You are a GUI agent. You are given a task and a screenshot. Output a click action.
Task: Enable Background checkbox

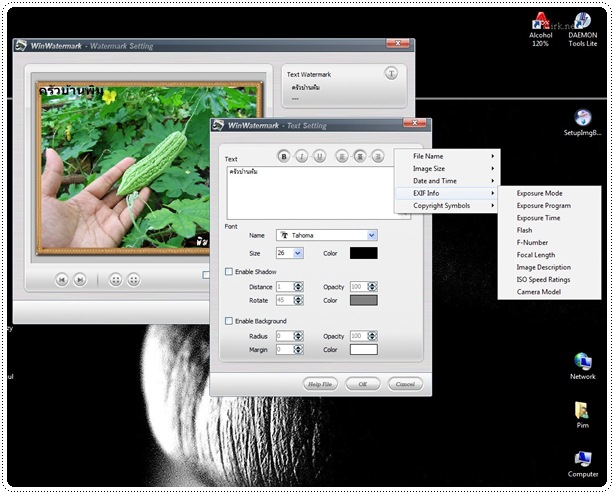(x=229, y=321)
